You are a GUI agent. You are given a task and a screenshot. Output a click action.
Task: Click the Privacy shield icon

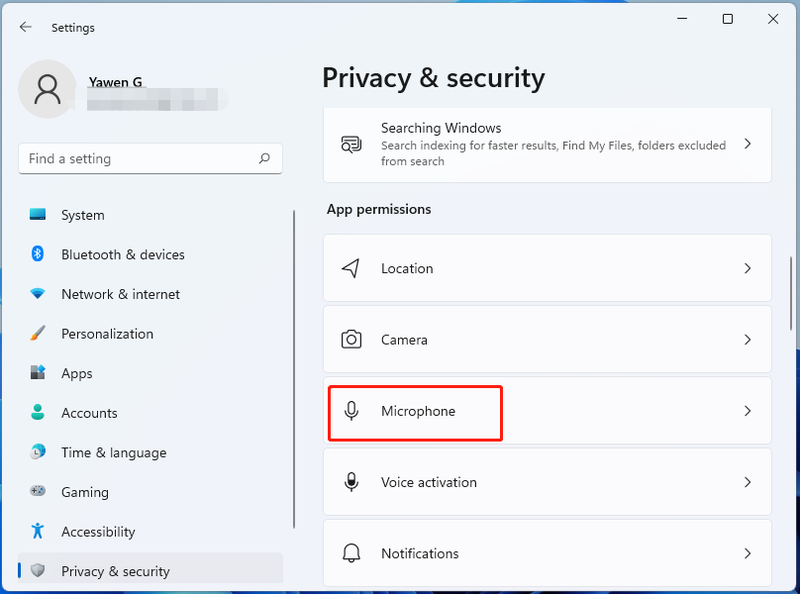click(x=38, y=570)
